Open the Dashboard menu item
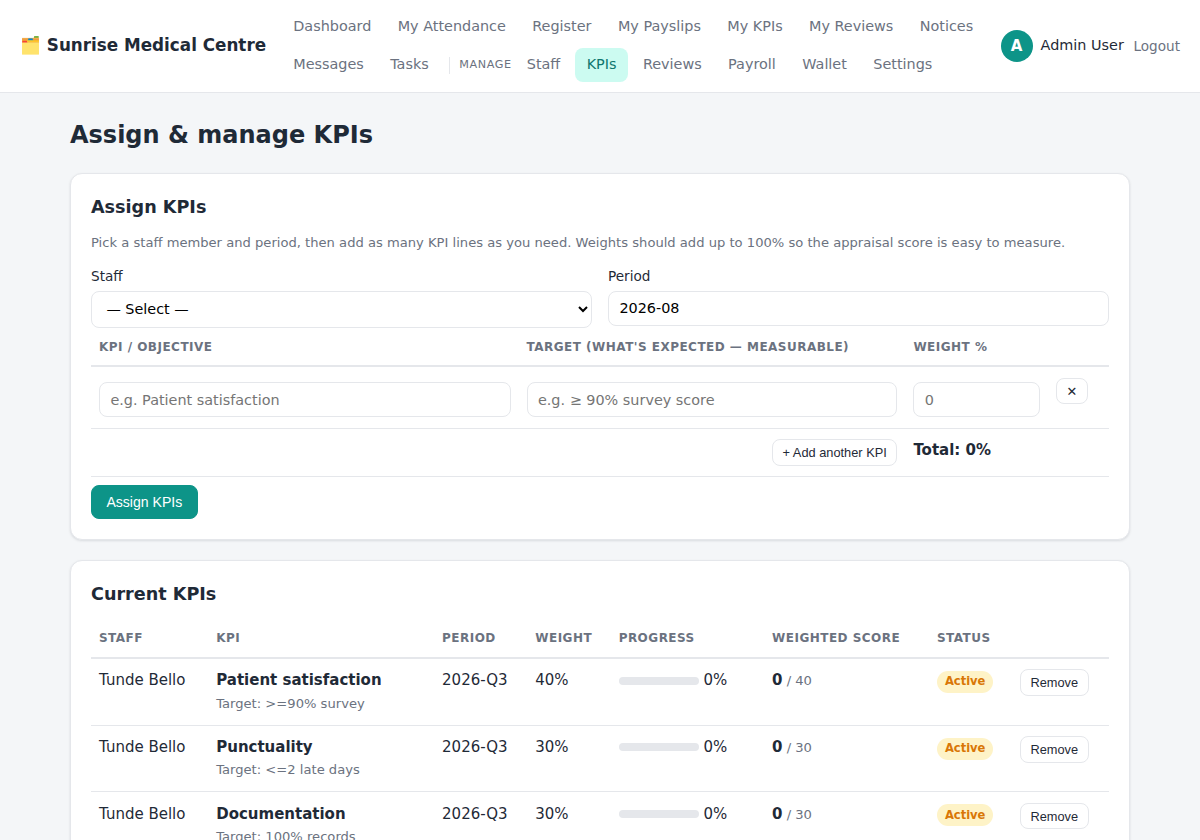Viewport: 1200px width, 840px height. pyautogui.click(x=332, y=26)
